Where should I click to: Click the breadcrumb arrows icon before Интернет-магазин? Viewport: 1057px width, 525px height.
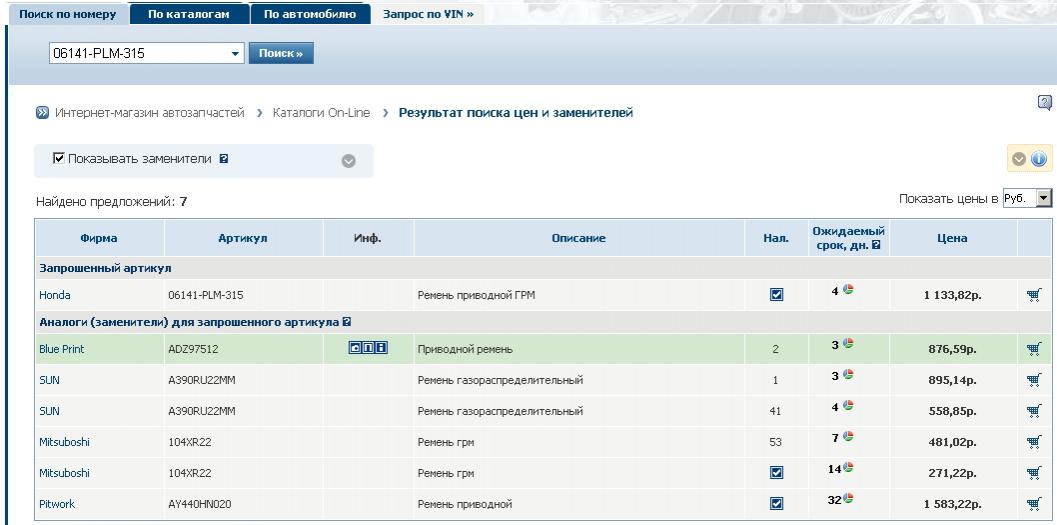[x=42, y=113]
